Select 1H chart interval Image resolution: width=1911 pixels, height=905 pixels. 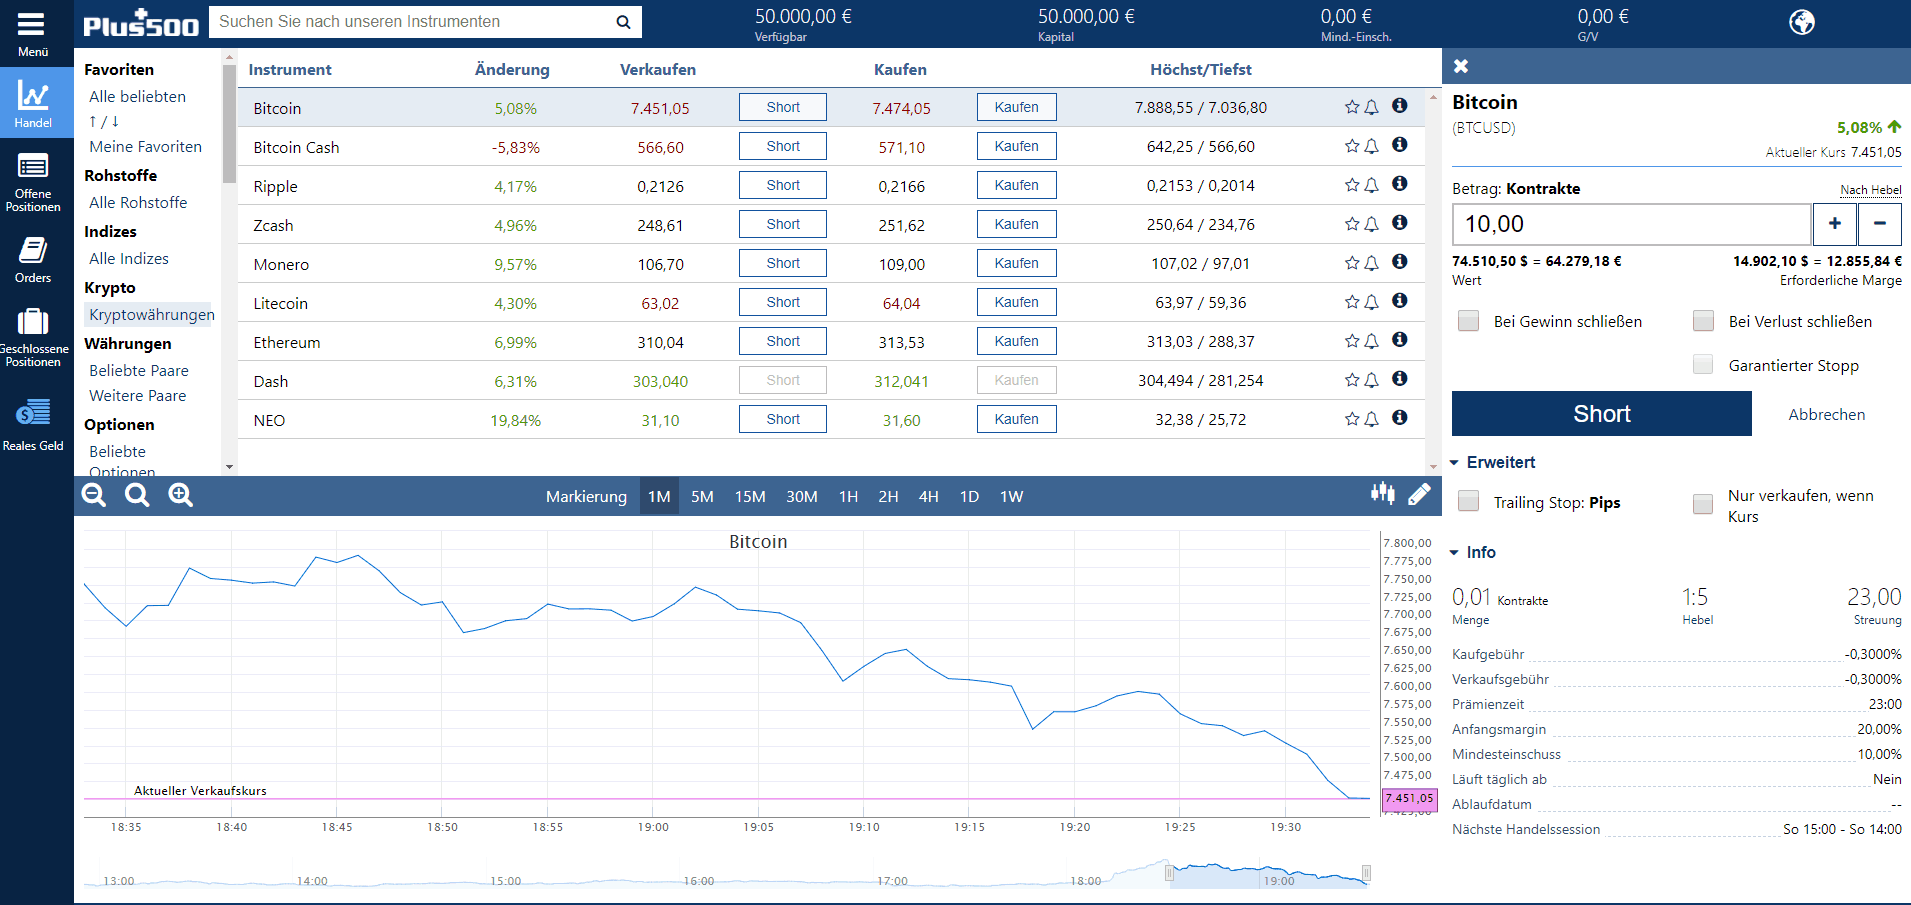(x=848, y=496)
